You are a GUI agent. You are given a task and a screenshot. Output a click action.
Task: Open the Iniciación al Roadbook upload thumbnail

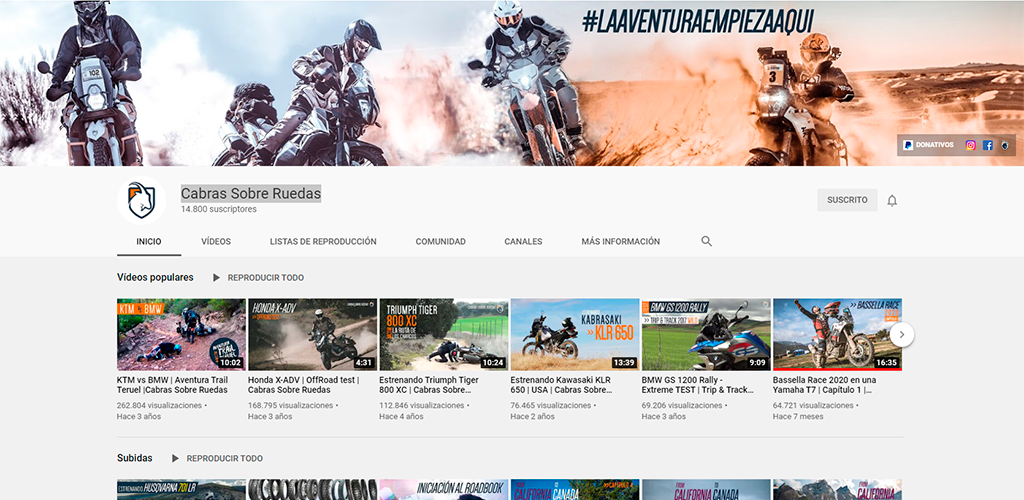tap(444, 490)
